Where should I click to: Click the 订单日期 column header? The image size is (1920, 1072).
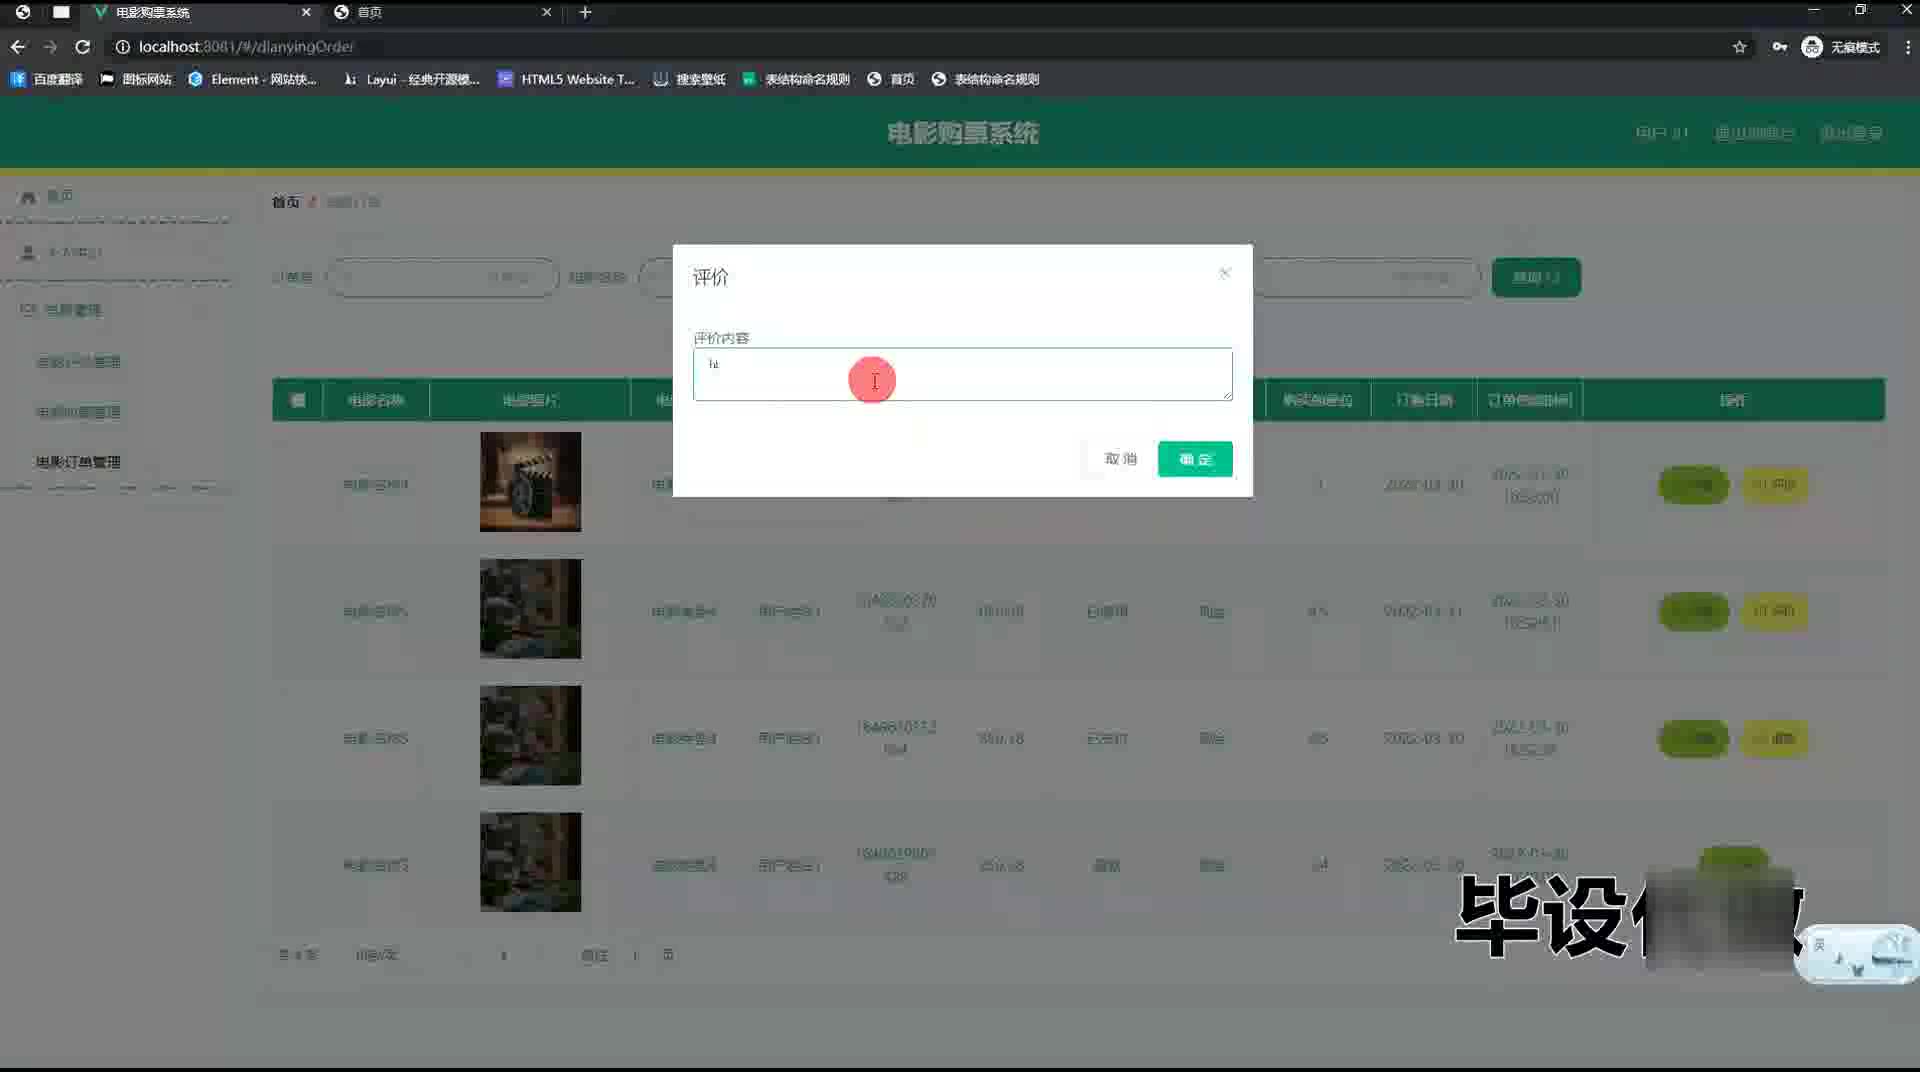[x=1424, y=400]
